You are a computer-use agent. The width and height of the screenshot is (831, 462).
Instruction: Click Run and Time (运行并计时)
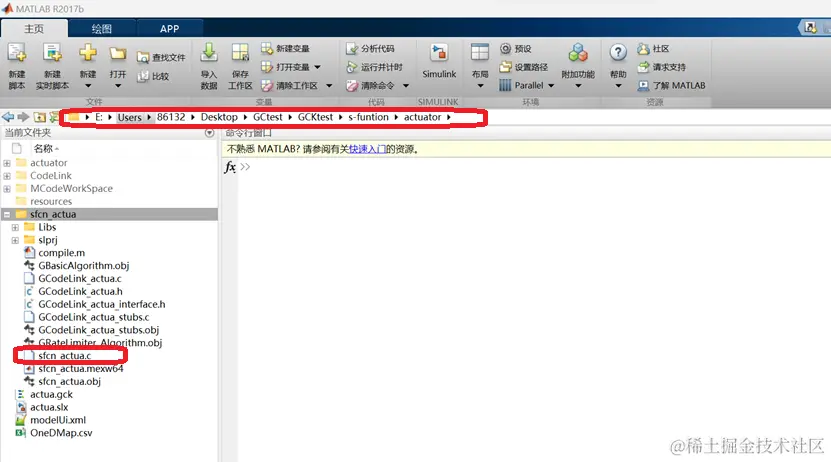point(374,67)
